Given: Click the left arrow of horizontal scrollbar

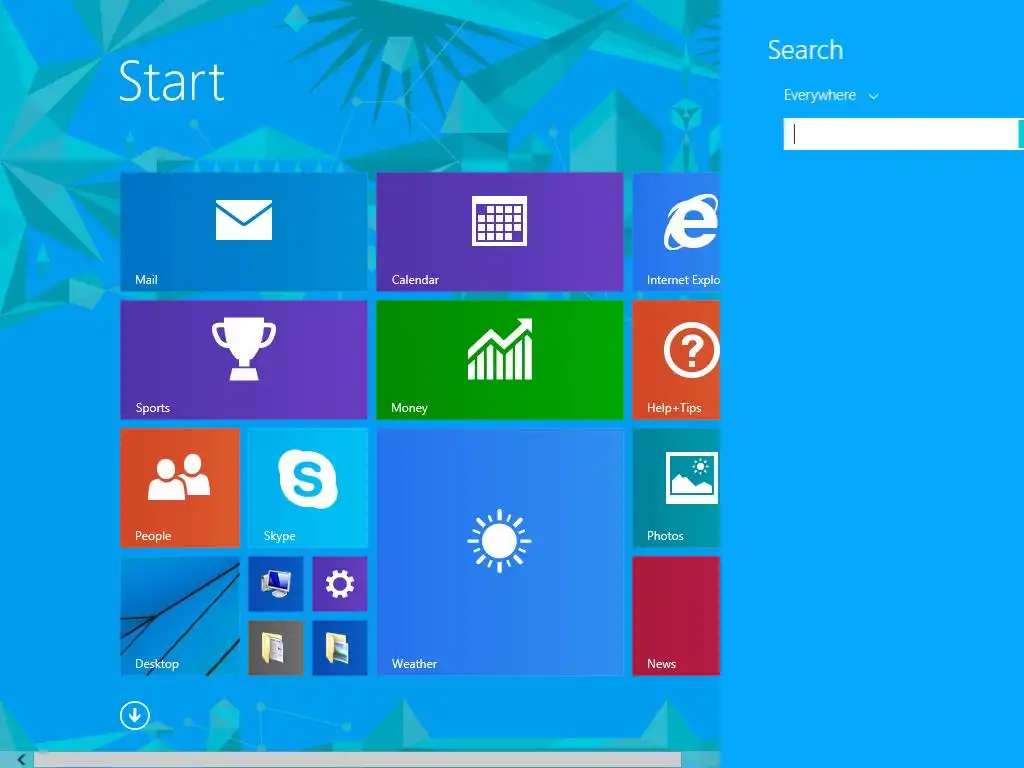Looking at the screenshot, I should tap(21, 760).
